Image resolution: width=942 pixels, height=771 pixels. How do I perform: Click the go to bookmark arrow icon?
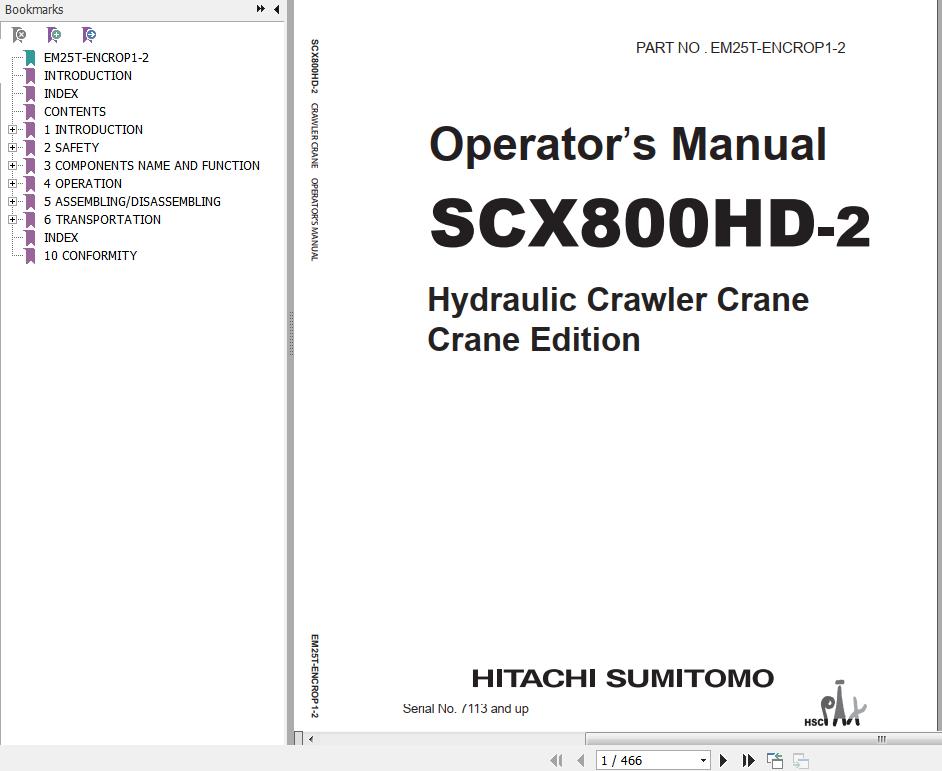[89, 35]
